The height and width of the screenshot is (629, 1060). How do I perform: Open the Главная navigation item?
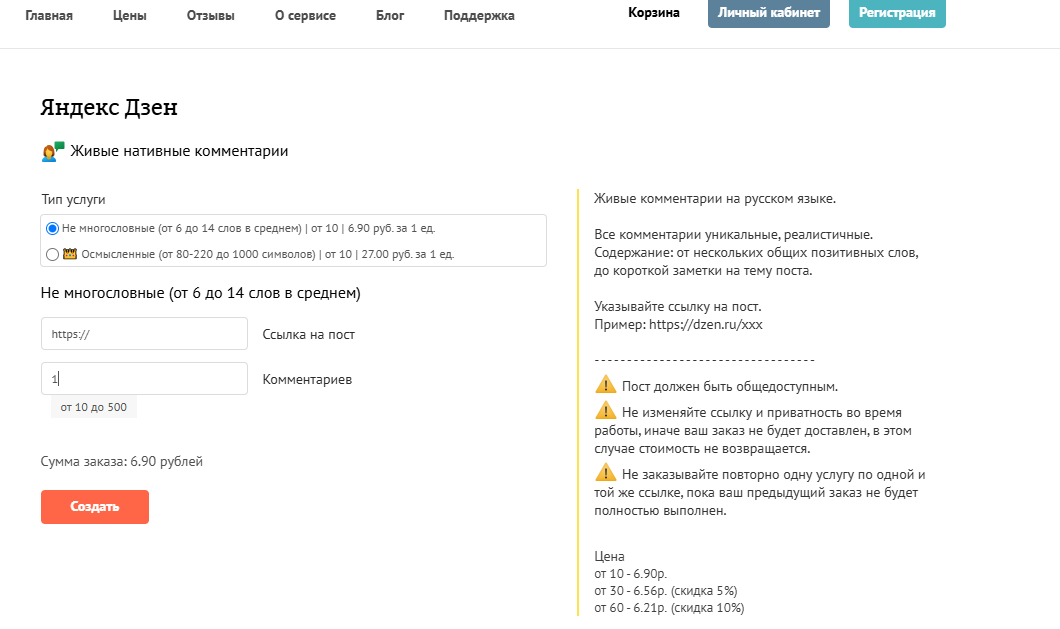tap(49, 16)
